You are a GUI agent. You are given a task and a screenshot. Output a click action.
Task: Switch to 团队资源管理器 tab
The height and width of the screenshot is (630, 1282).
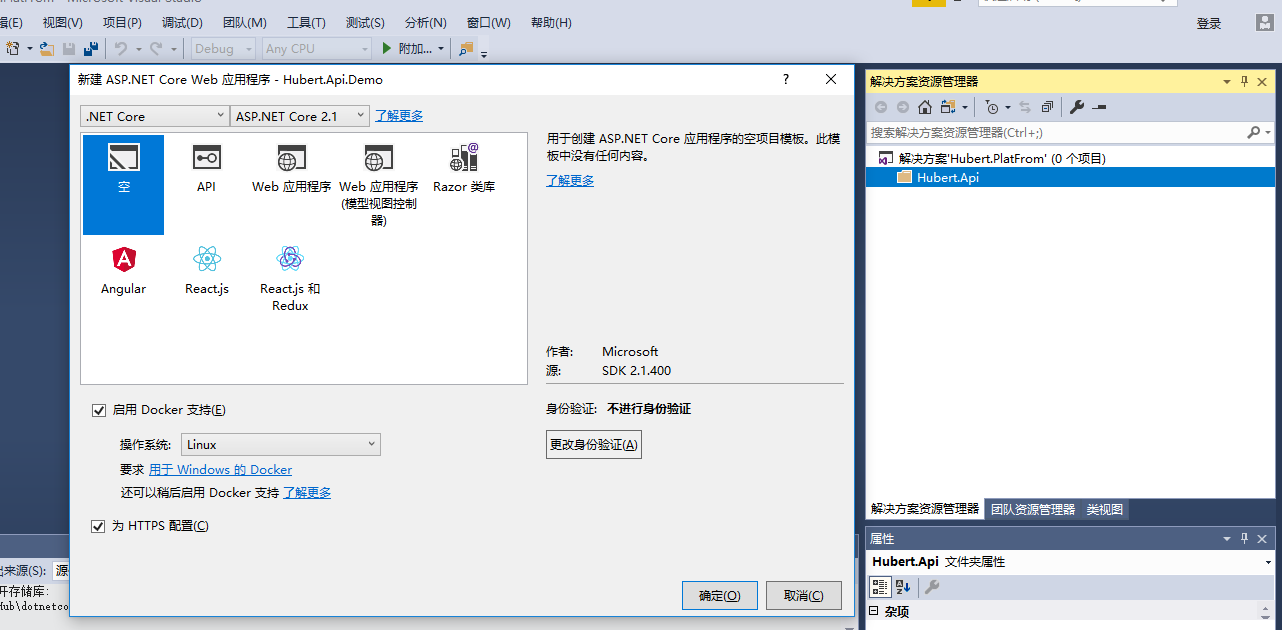pos(1033,509)
